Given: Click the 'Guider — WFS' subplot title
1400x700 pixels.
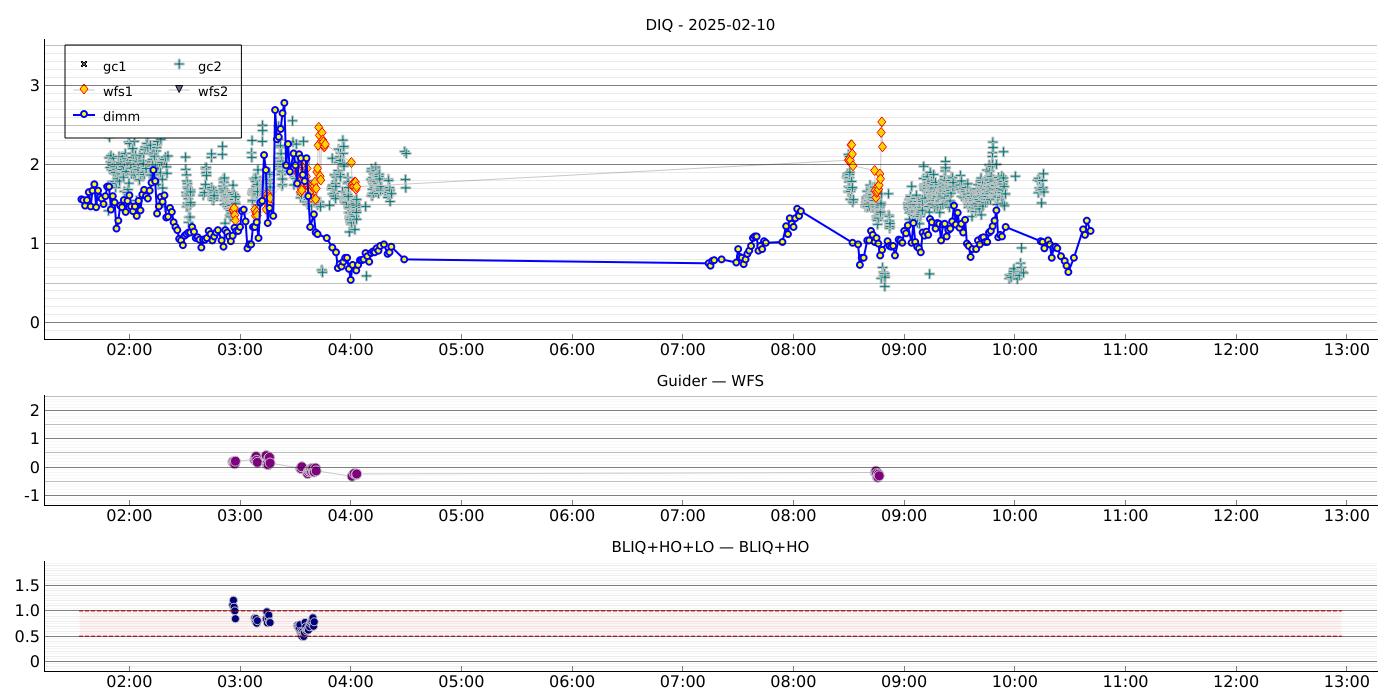Looking at the screenshot, I should 710,381.
